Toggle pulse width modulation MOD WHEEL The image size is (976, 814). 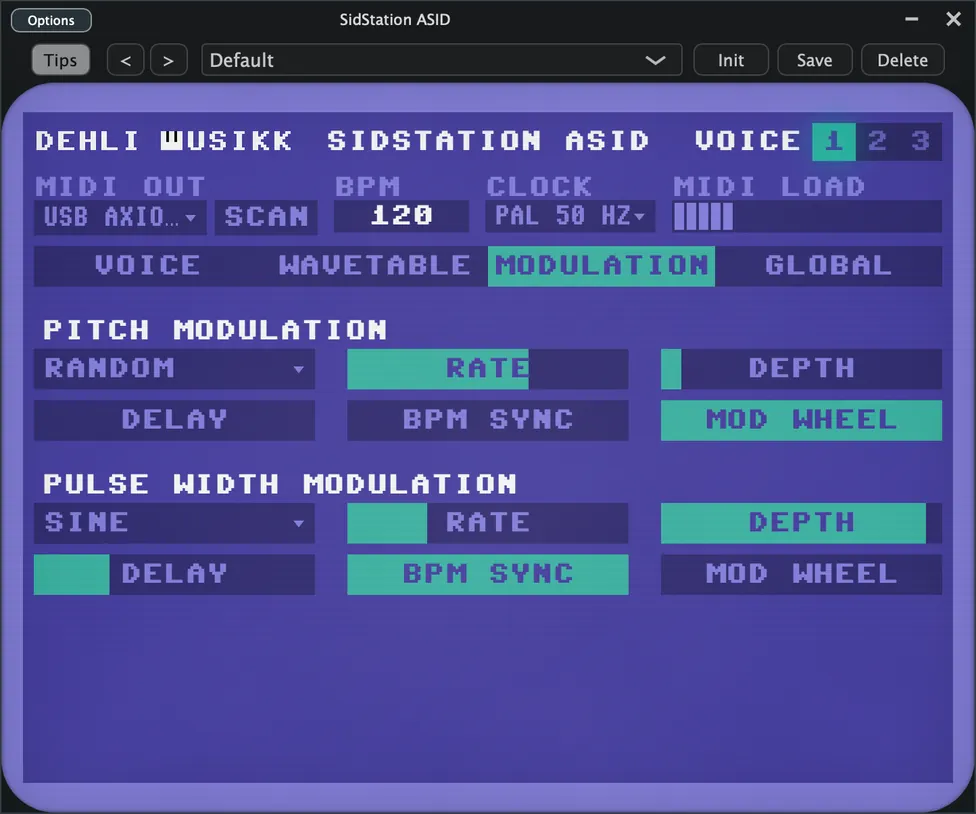[802, 574]
